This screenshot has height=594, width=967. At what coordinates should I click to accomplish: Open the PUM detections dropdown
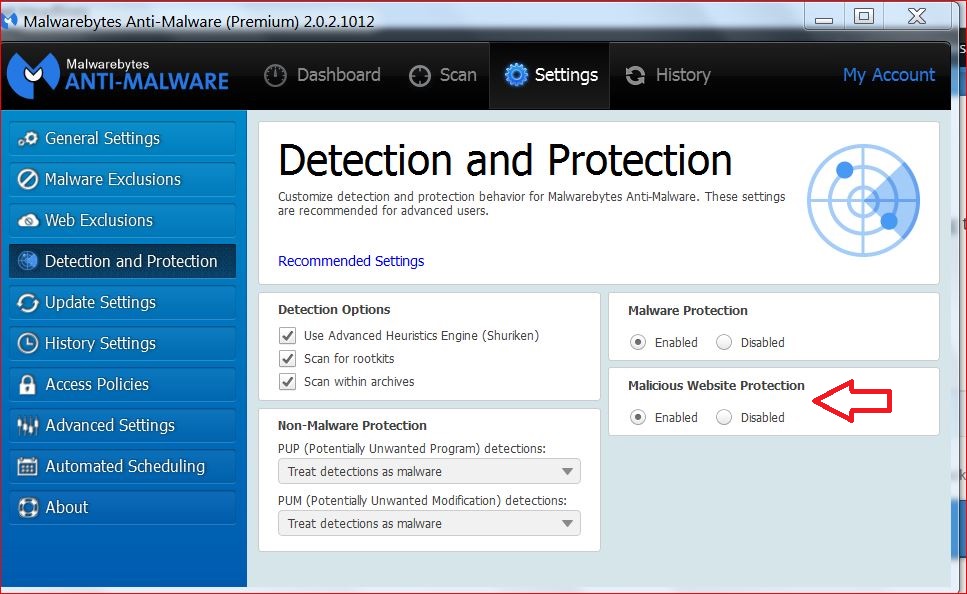429,523
